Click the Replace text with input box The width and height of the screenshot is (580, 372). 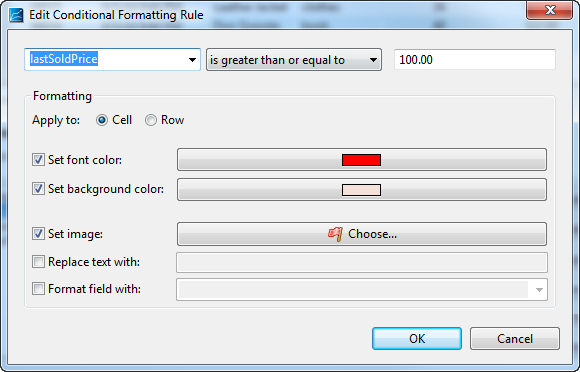tap(362, 262)
